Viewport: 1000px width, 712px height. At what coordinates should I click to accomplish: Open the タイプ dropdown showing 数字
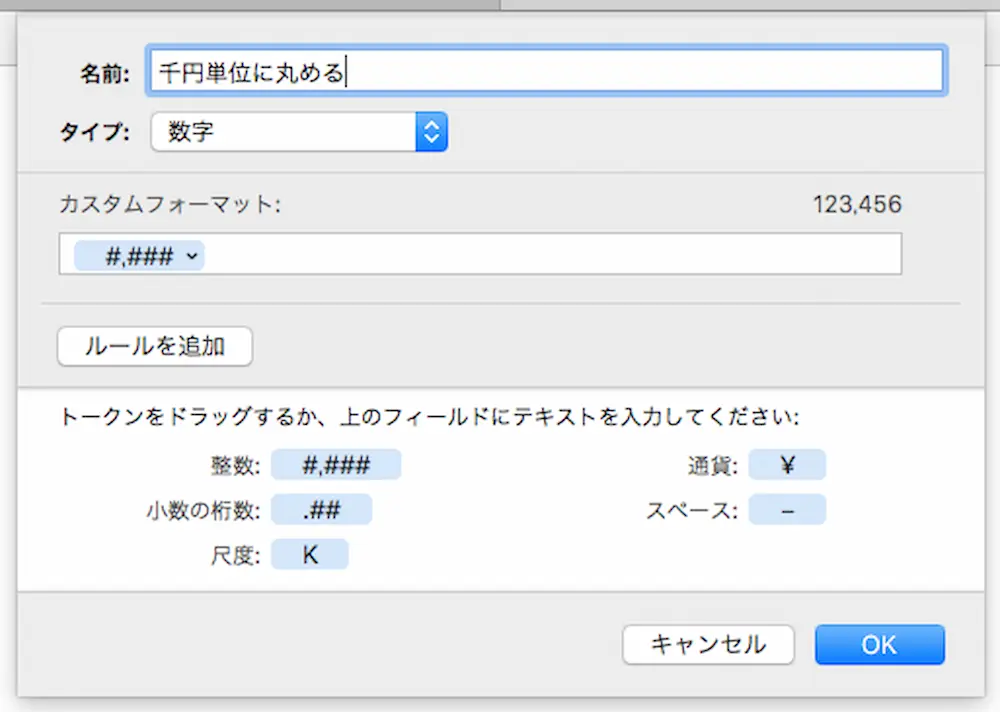point(285,131)
